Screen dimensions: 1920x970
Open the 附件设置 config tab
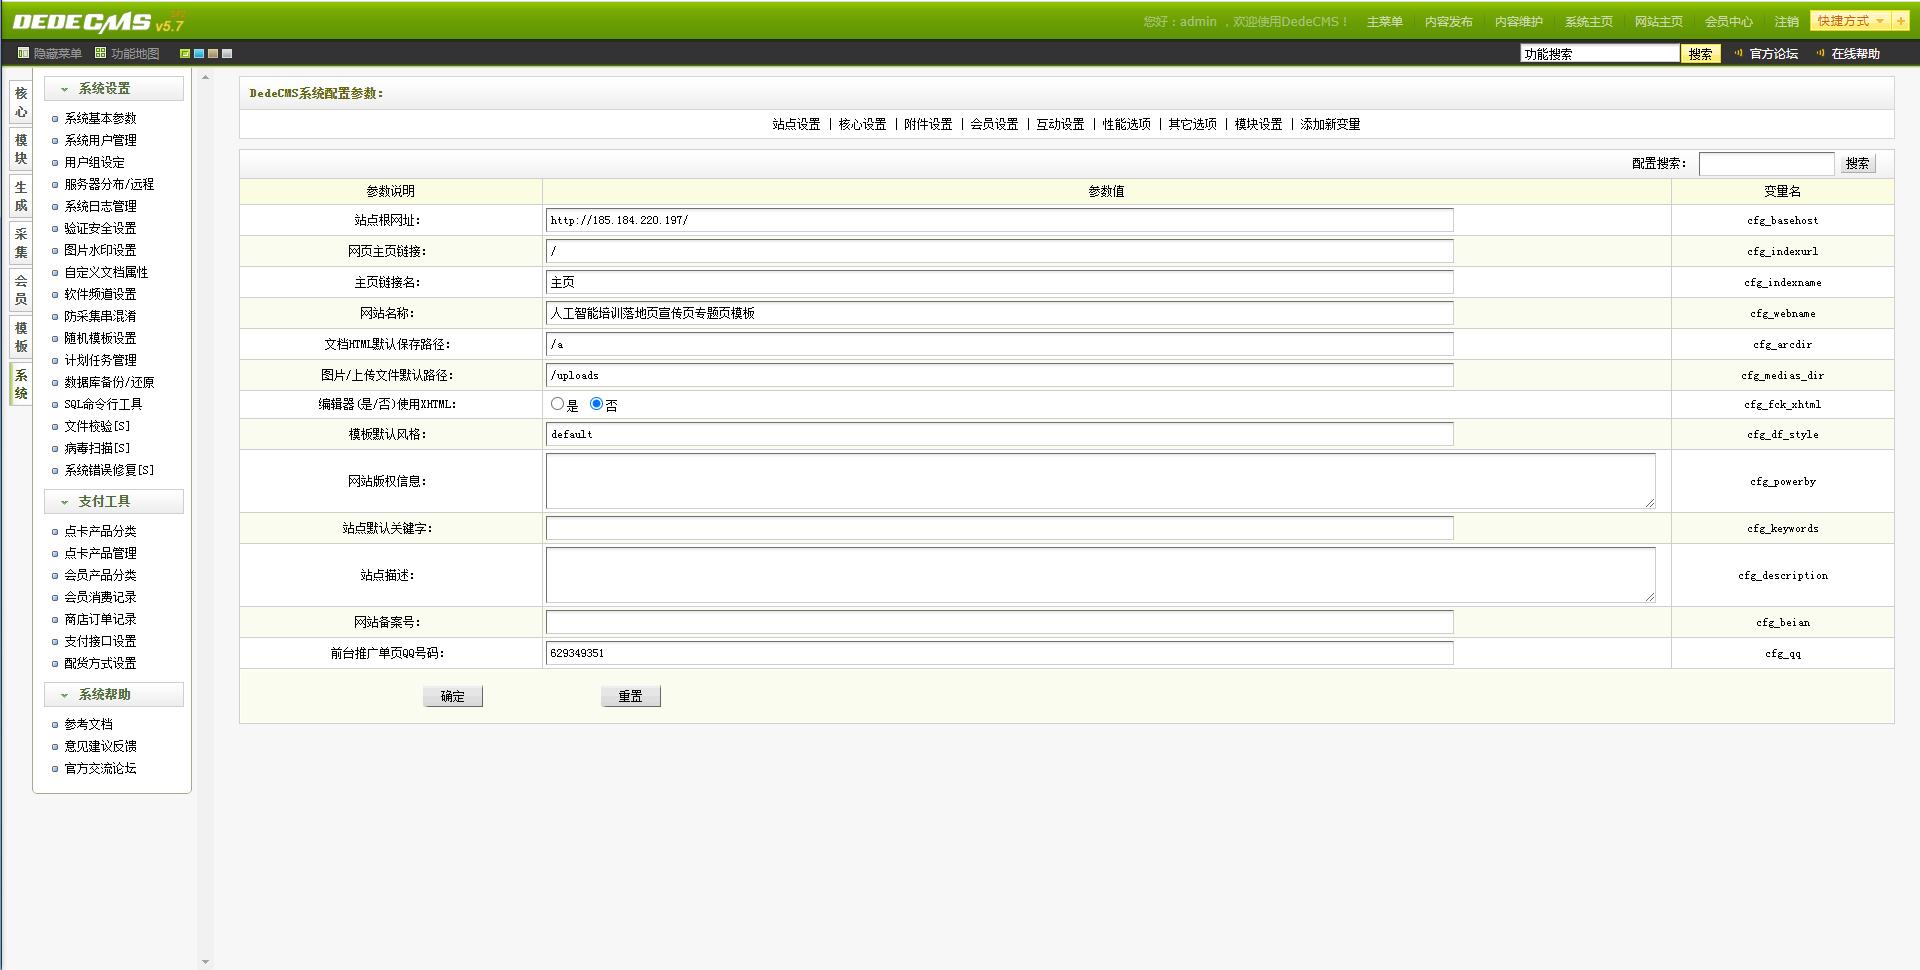[x=928, y=124]
